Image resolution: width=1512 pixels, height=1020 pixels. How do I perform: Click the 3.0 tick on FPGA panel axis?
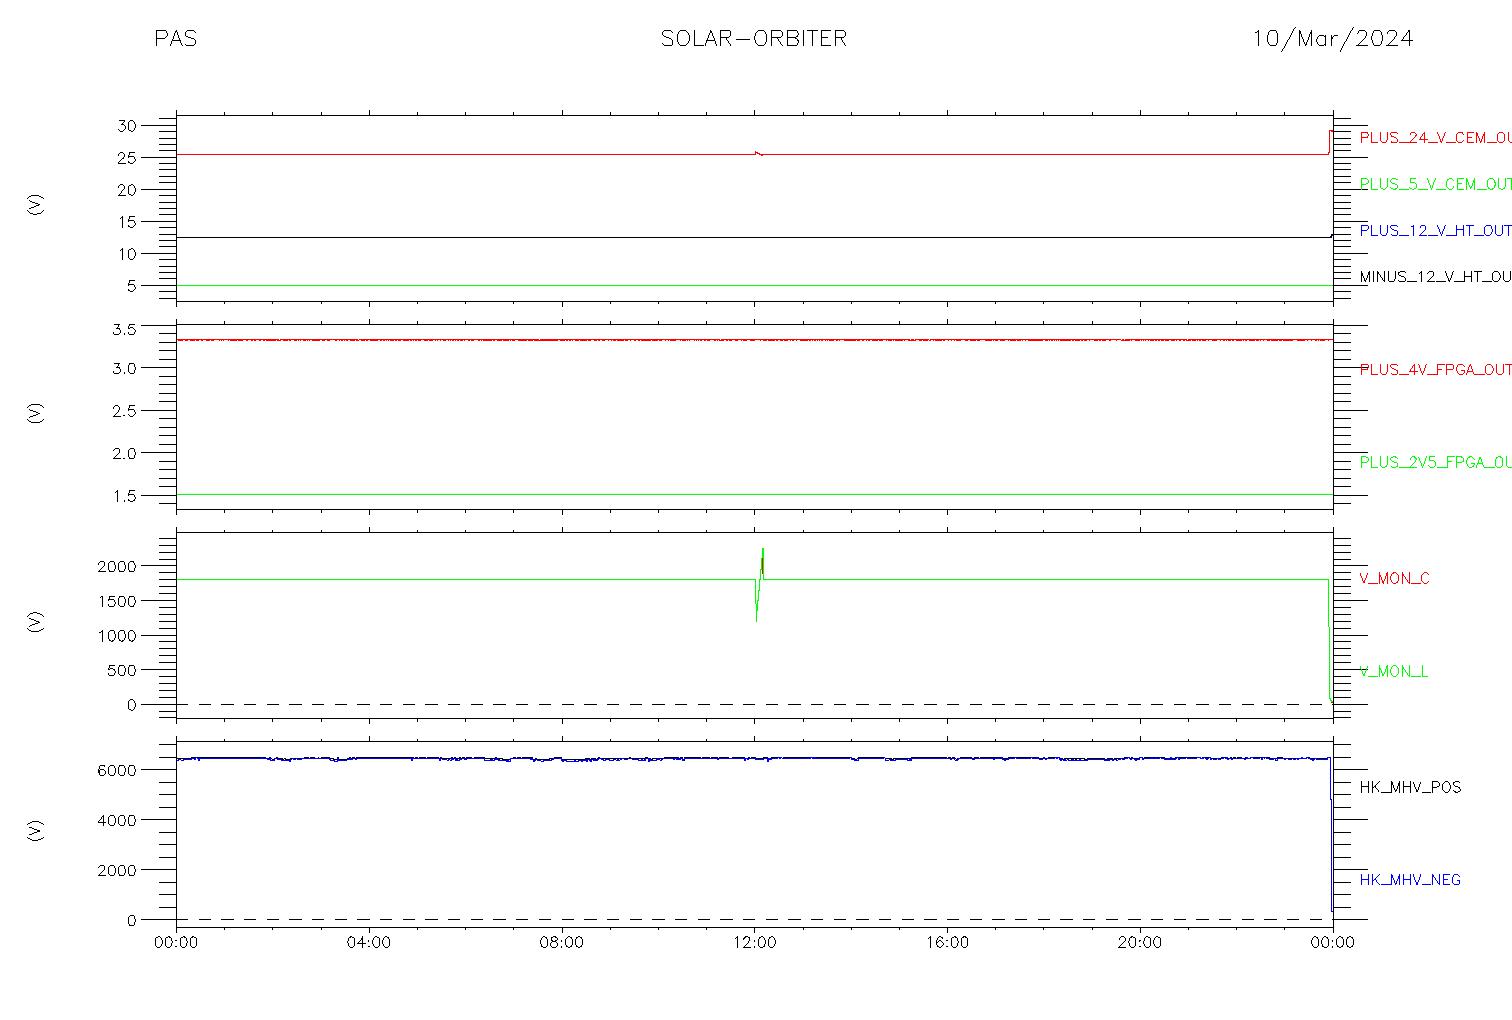point(125,369)
